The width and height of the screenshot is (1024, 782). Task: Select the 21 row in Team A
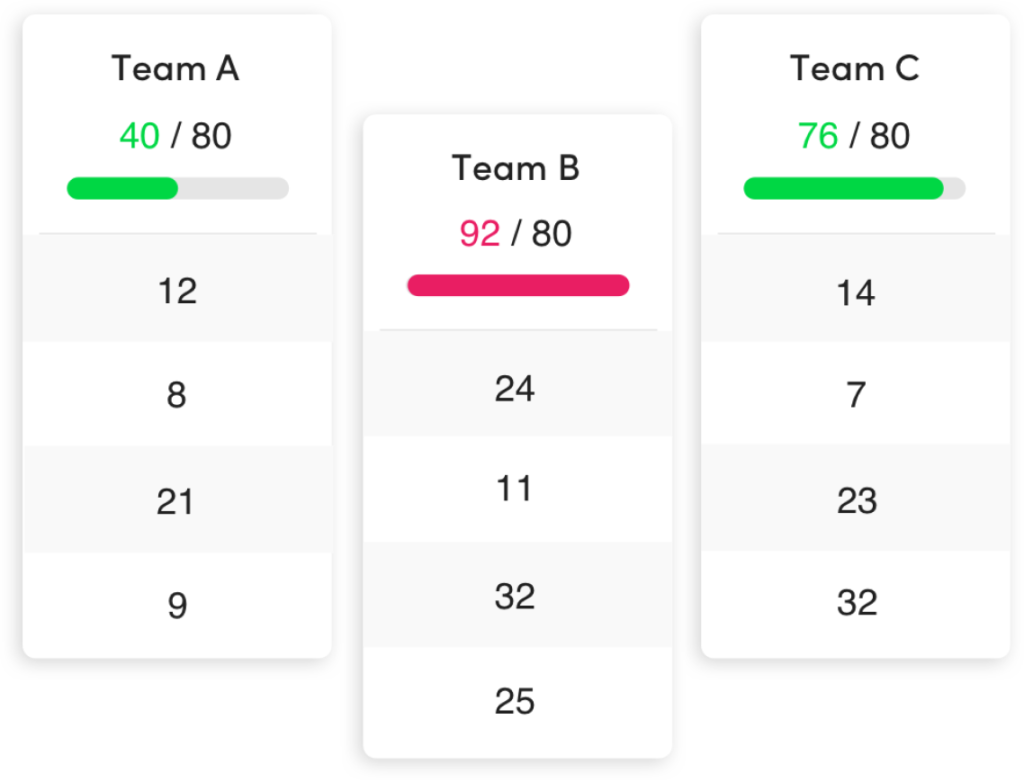click(177, 501)
